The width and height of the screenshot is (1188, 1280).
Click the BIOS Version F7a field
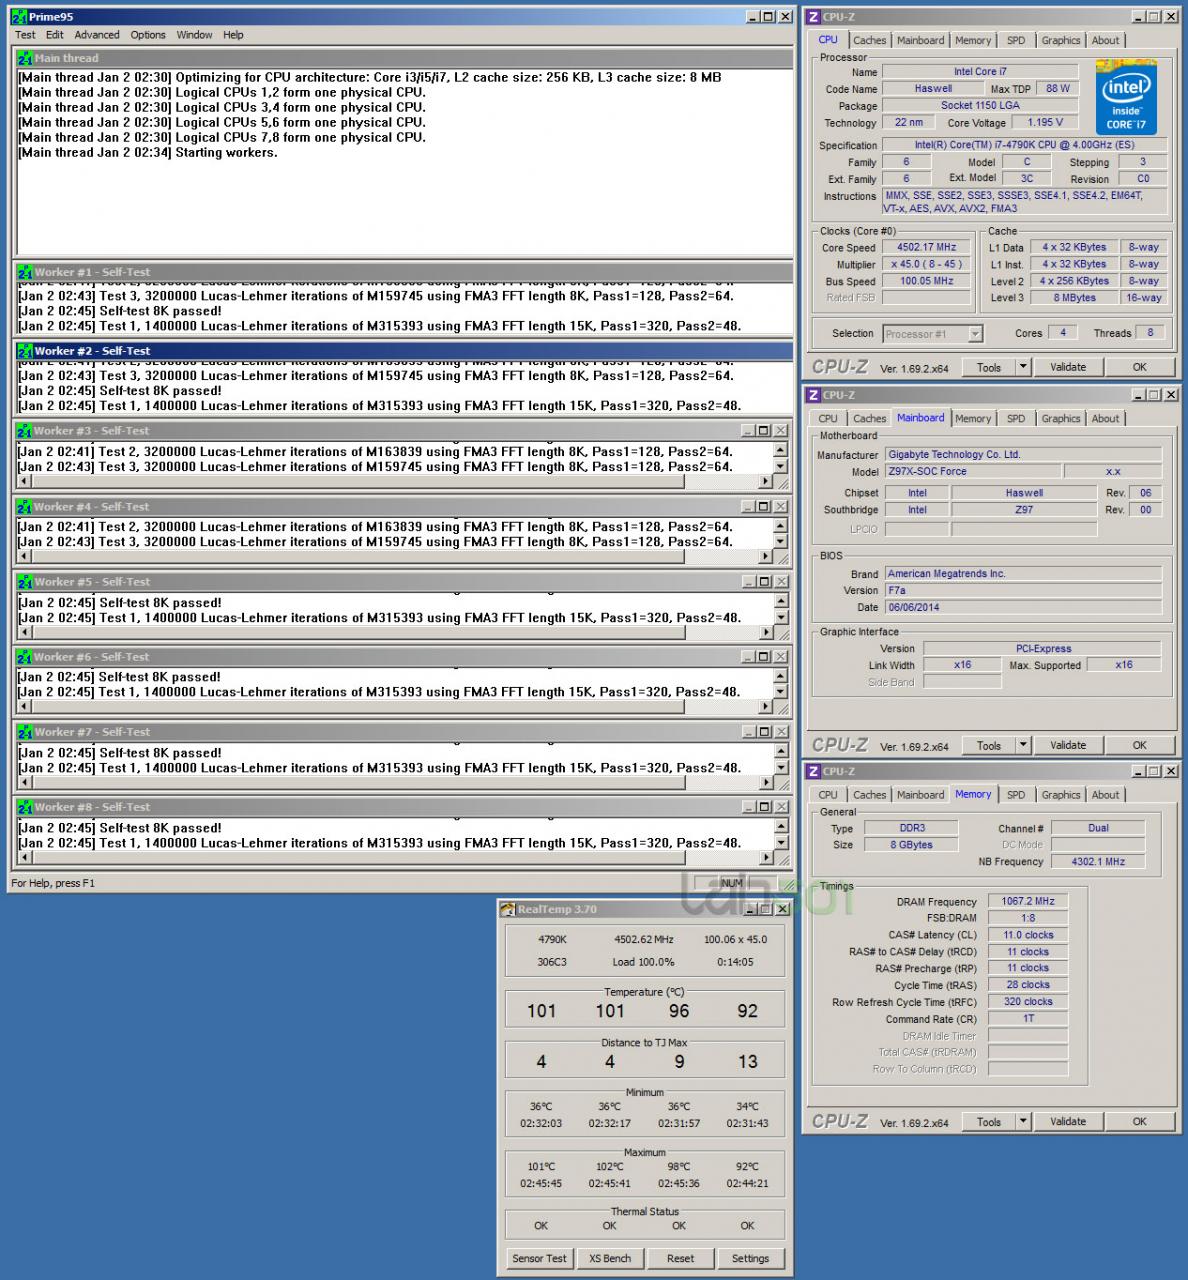(x=1023, y=591)
